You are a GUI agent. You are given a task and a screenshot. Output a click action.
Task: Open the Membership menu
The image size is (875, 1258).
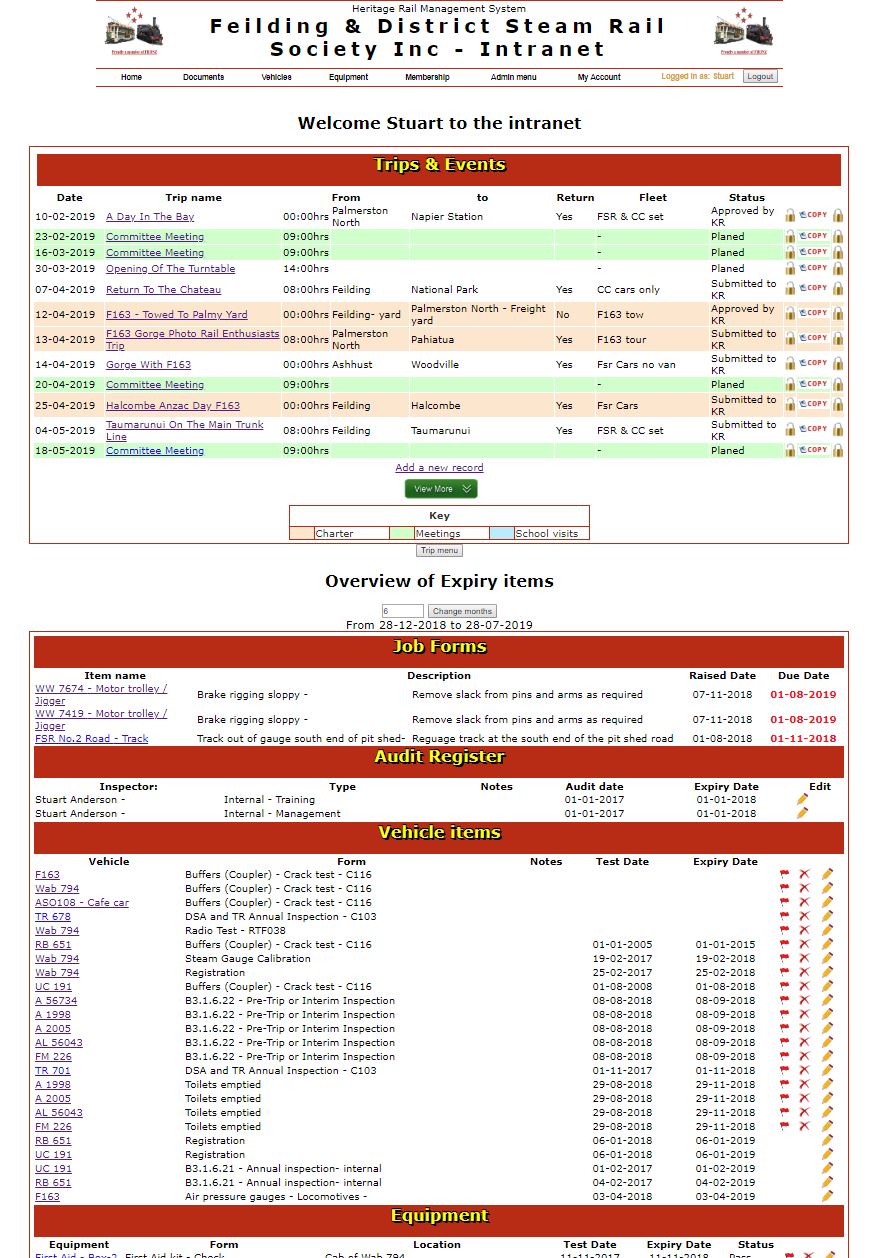[x=427, y=77]
